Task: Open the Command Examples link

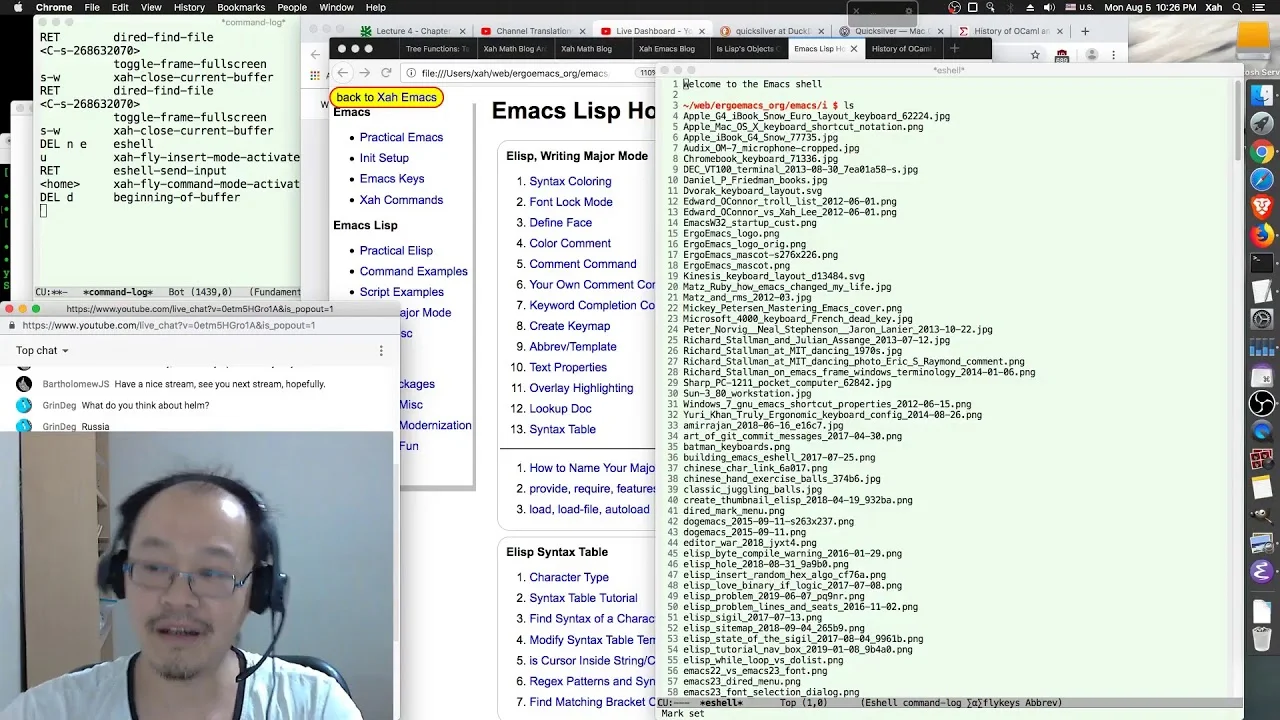Action: click(413, 271)
